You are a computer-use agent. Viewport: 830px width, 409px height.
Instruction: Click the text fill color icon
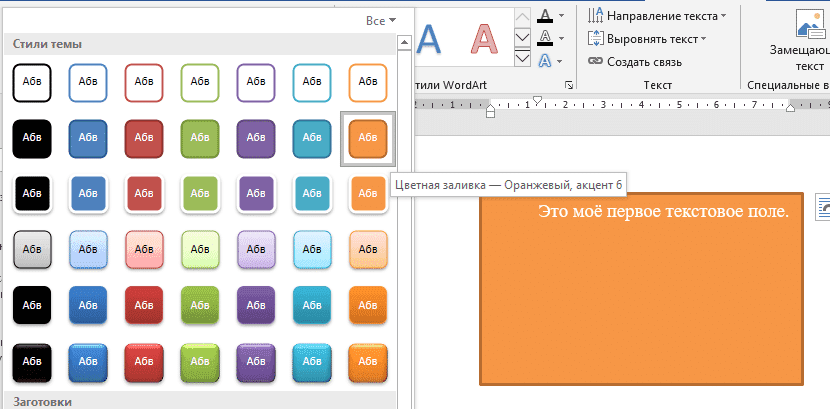pyautogui.click(x=545, y=15)
